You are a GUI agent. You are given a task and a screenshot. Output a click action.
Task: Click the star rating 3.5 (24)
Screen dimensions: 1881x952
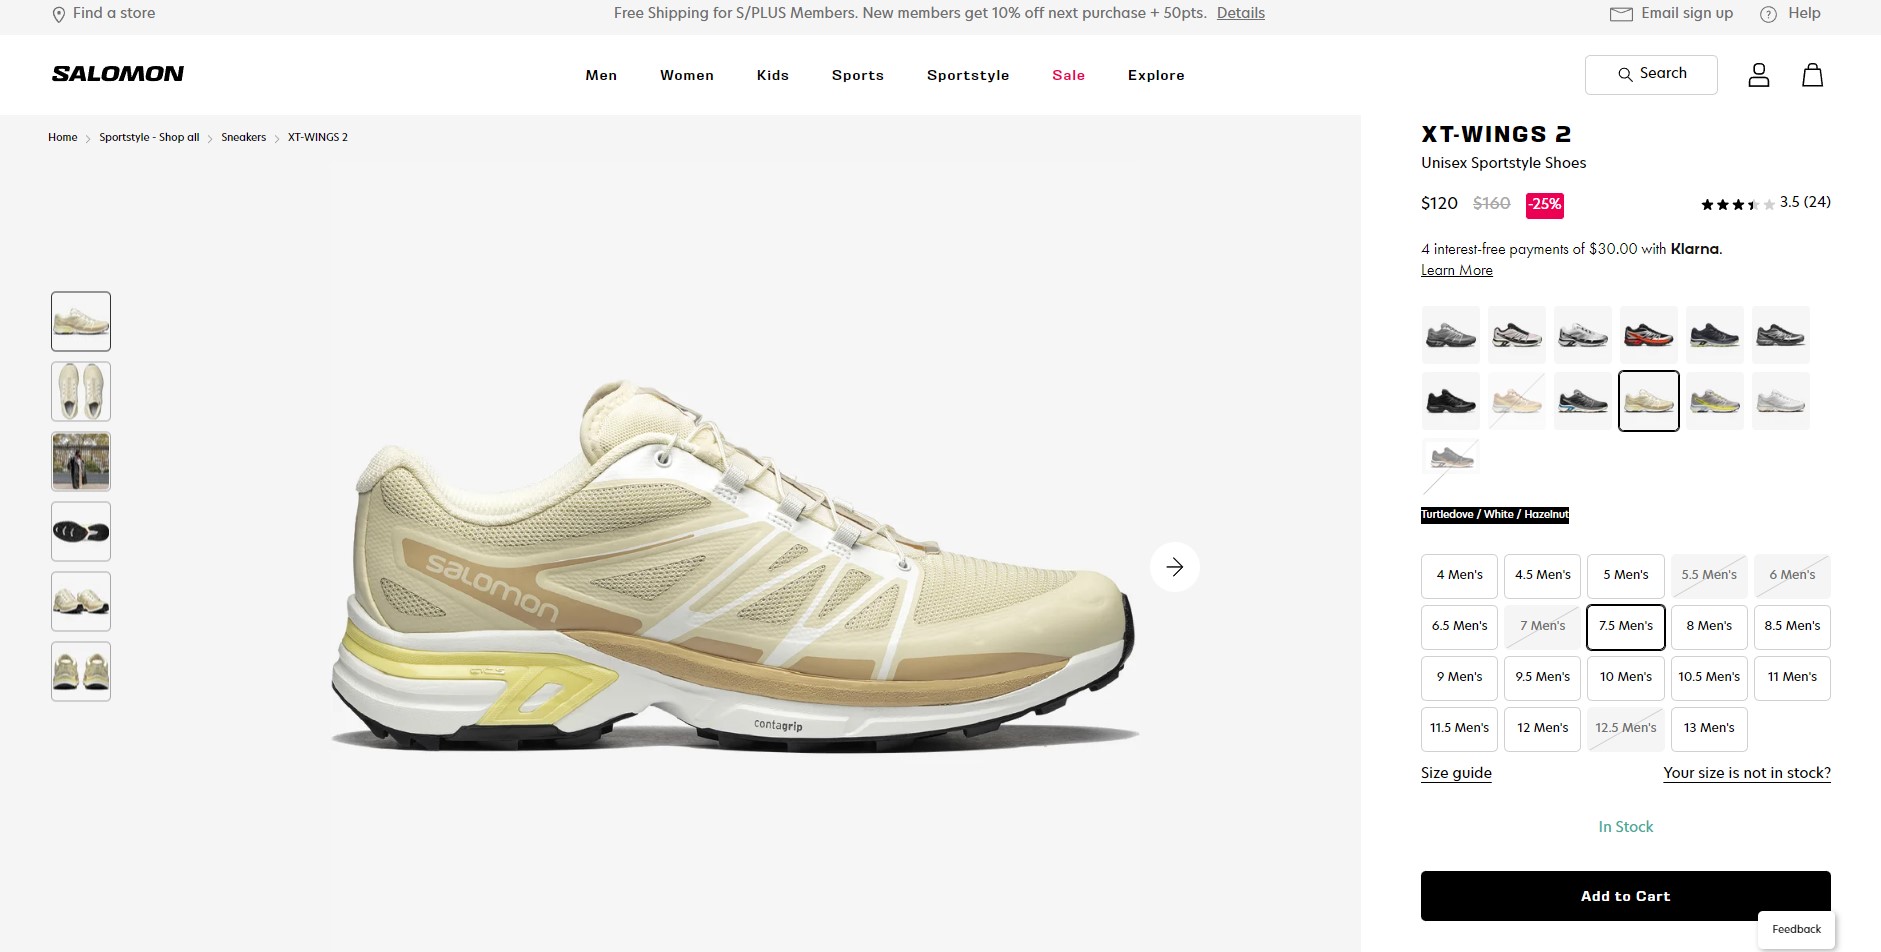1765,203
